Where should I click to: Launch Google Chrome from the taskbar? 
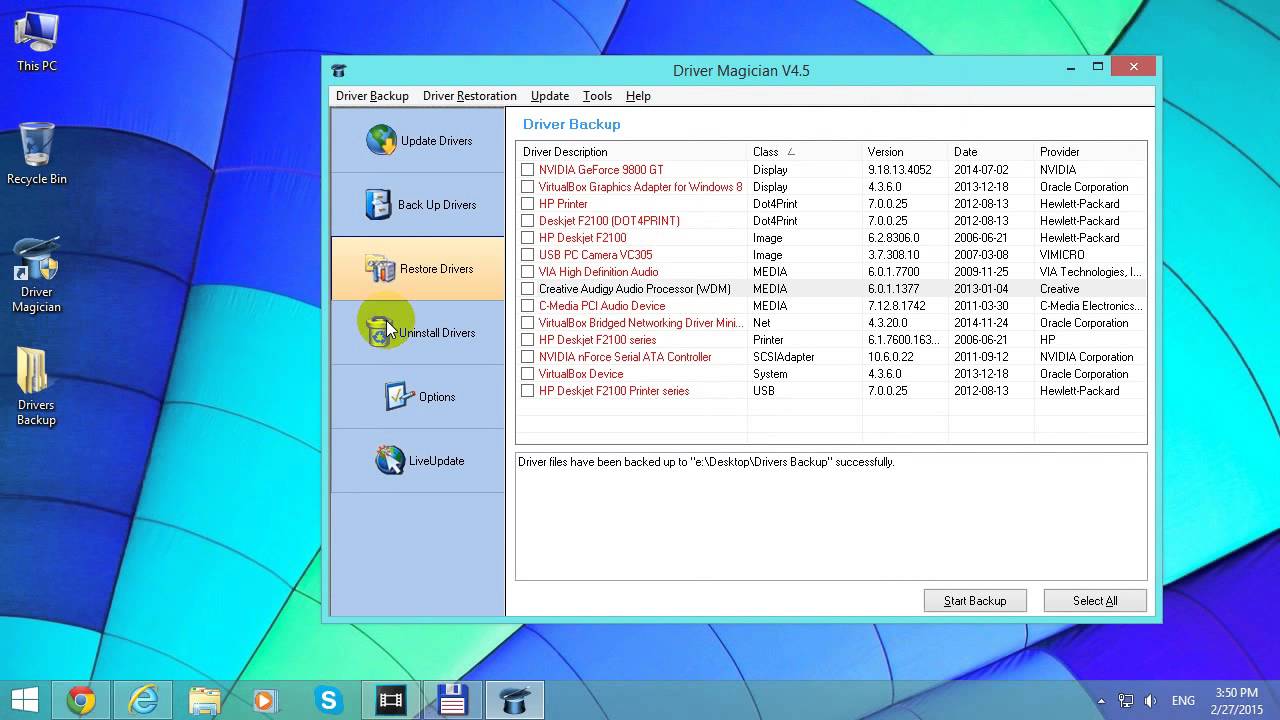coord(82,701)
